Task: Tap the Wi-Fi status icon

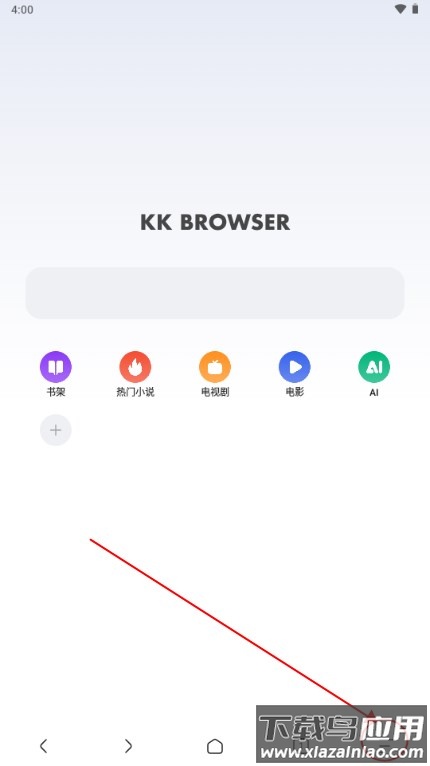Action: (400, 9)
